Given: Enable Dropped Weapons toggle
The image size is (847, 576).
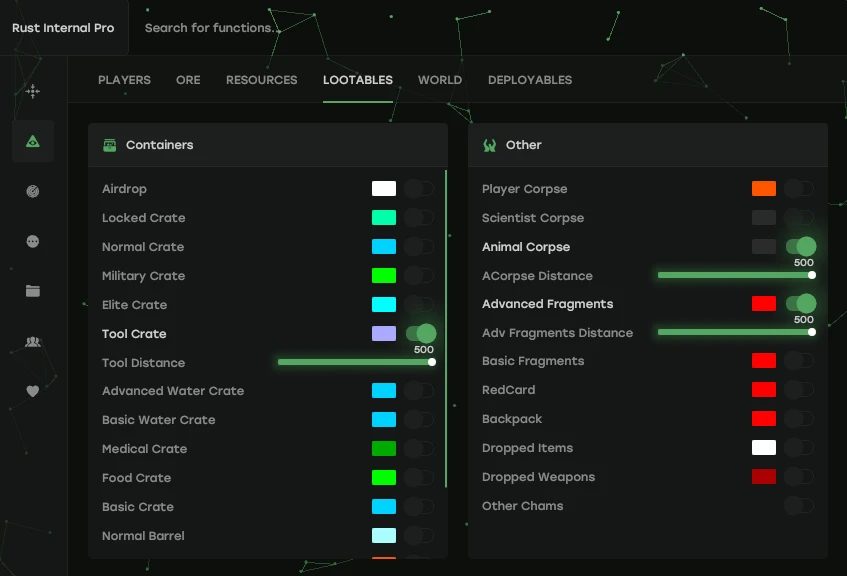Looking at the screenshot, I should click(x=799, y=477).
